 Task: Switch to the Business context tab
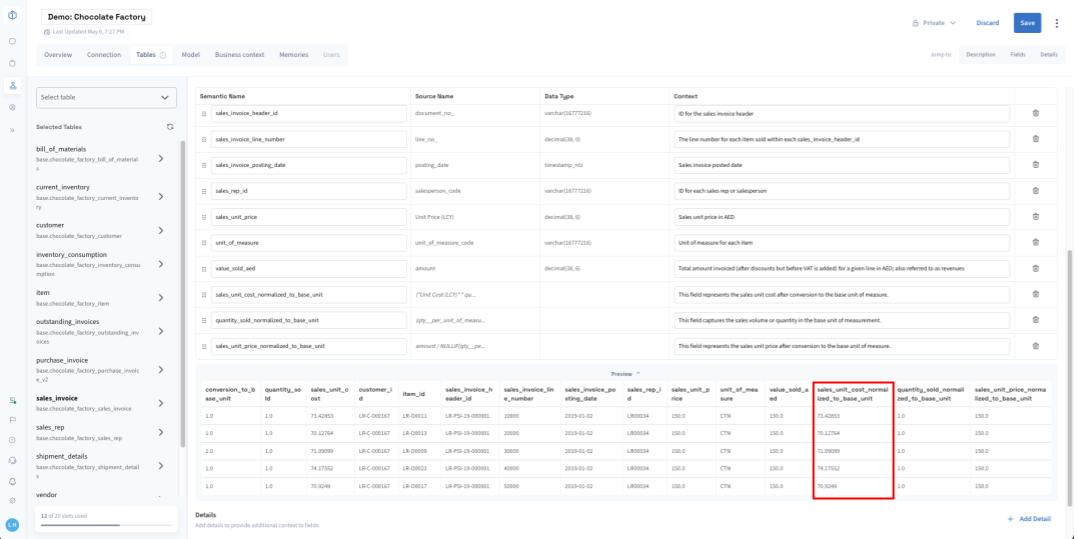tap(238, 55)
